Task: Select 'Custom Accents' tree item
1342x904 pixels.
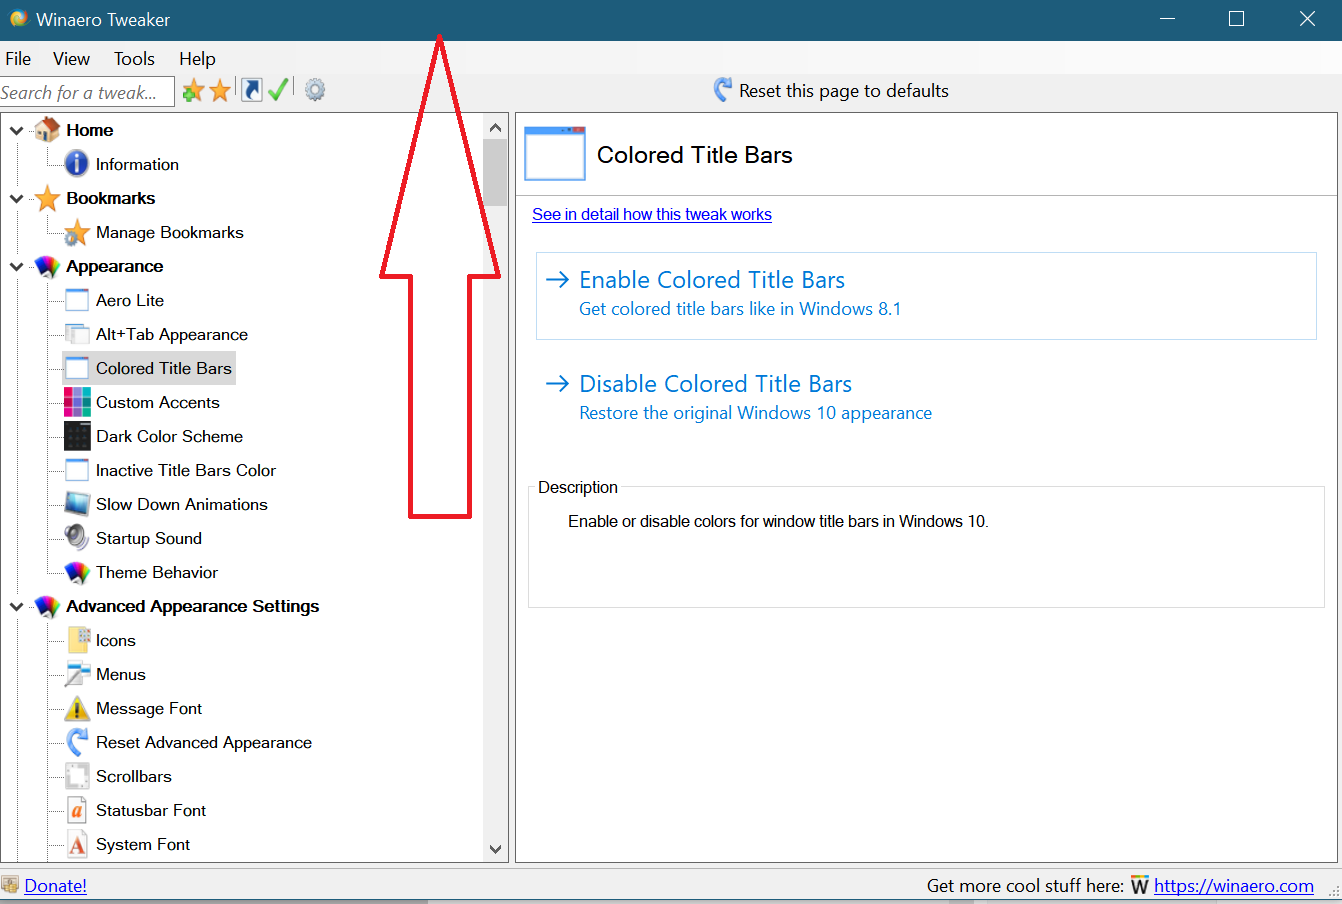Action: 158,402
